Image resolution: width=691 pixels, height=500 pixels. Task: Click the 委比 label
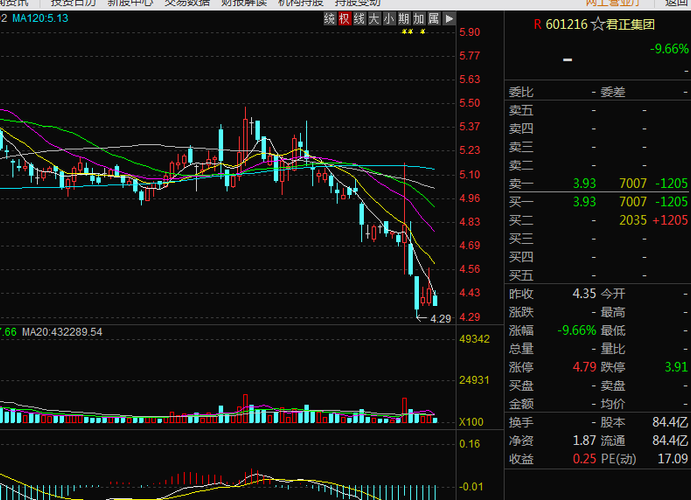coord(521,92)
